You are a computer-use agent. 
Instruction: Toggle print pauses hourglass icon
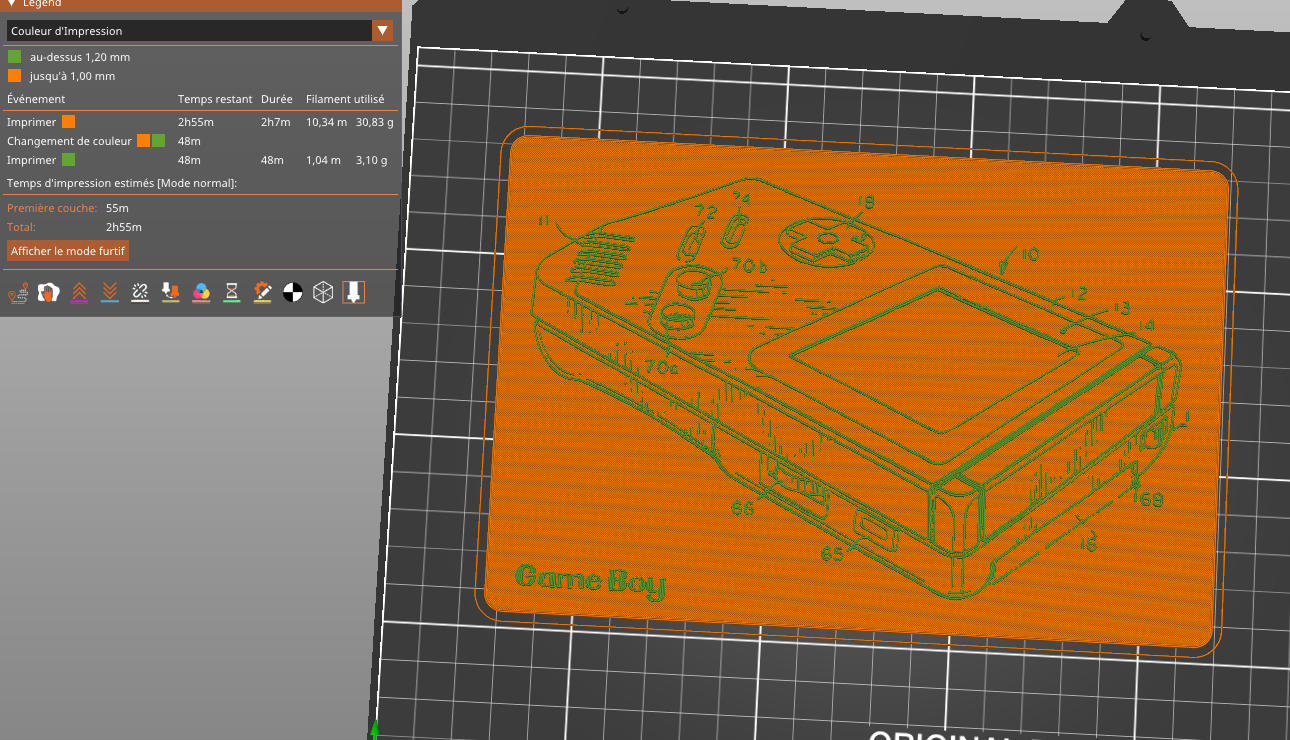232,292
